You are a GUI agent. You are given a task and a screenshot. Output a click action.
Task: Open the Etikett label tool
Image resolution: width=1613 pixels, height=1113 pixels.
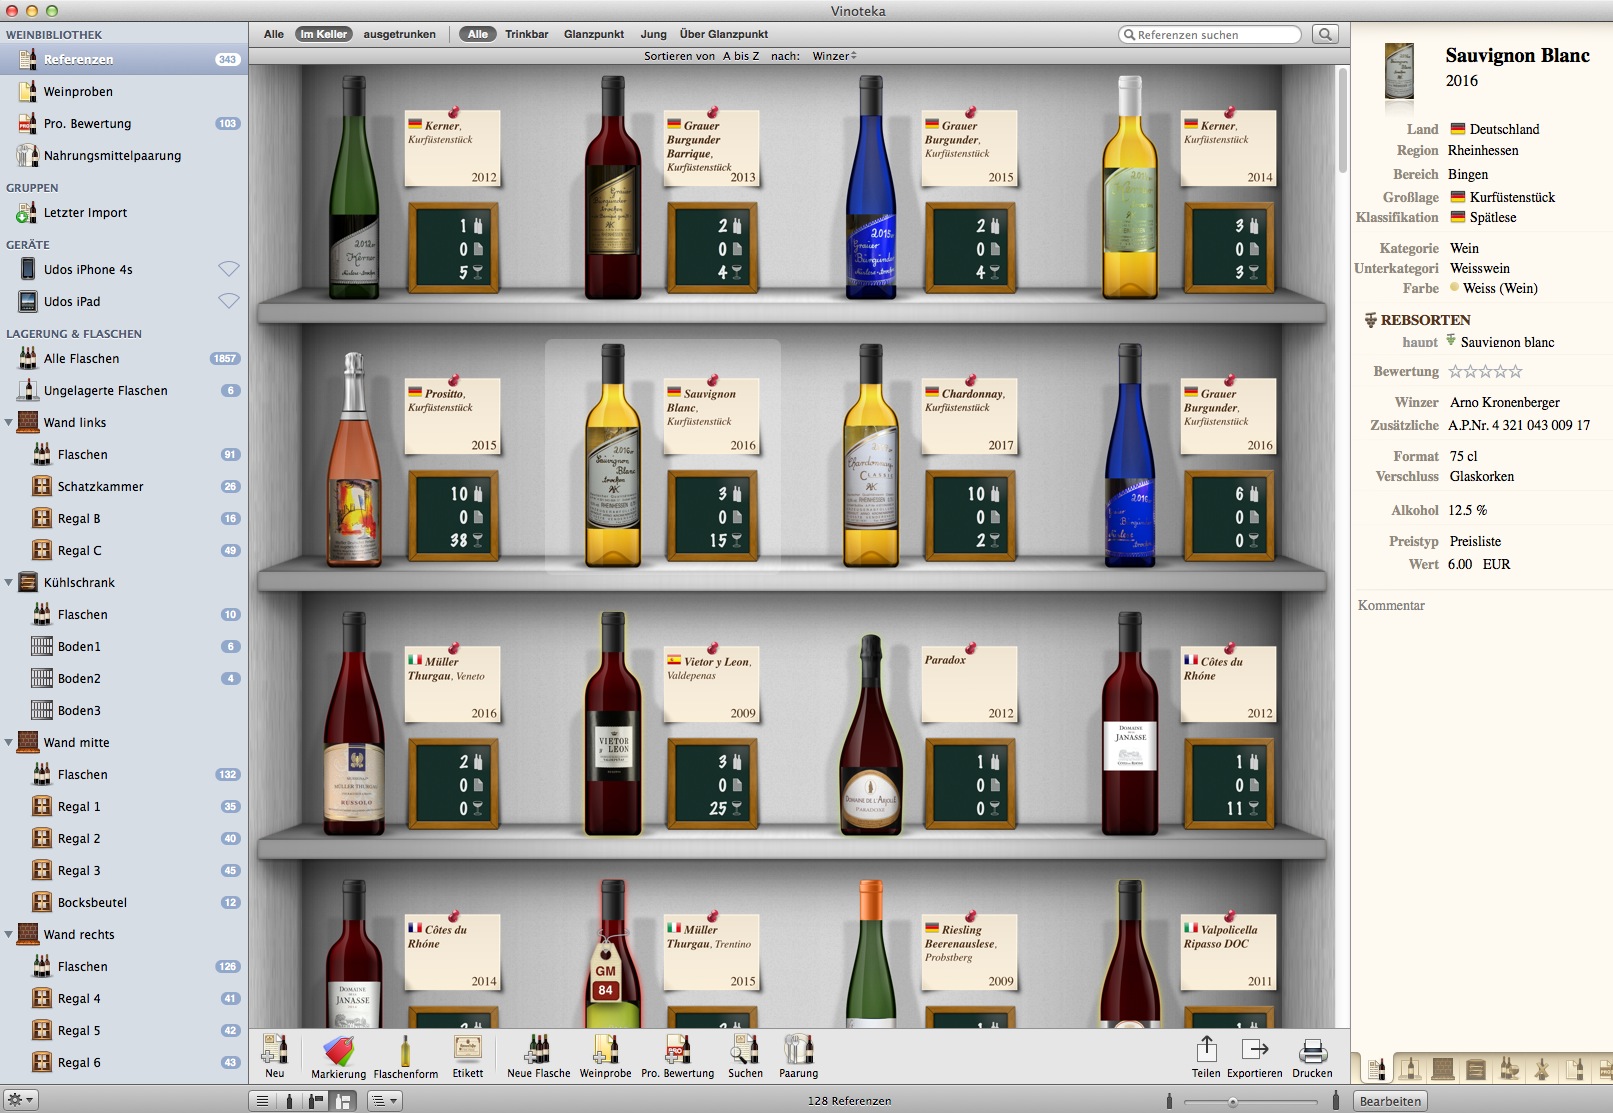click(467, 1050)
